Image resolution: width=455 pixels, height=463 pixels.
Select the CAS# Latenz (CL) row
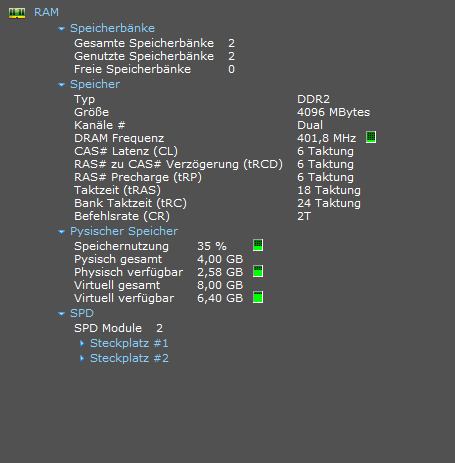click(214, 151)
